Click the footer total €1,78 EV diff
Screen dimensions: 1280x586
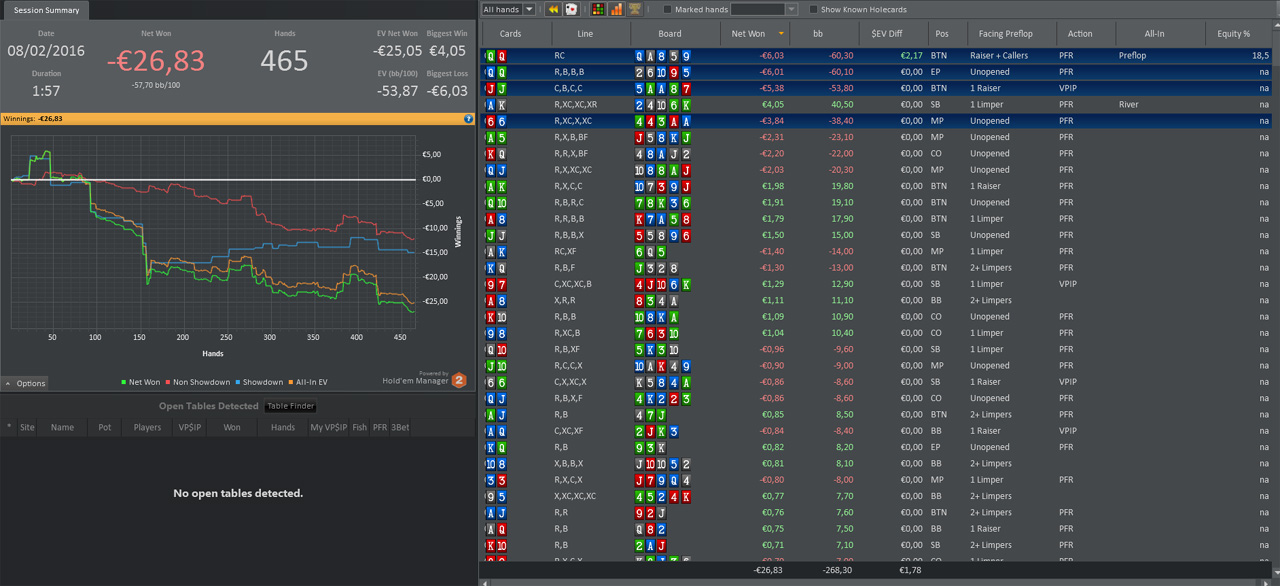(x=911, y=570)
